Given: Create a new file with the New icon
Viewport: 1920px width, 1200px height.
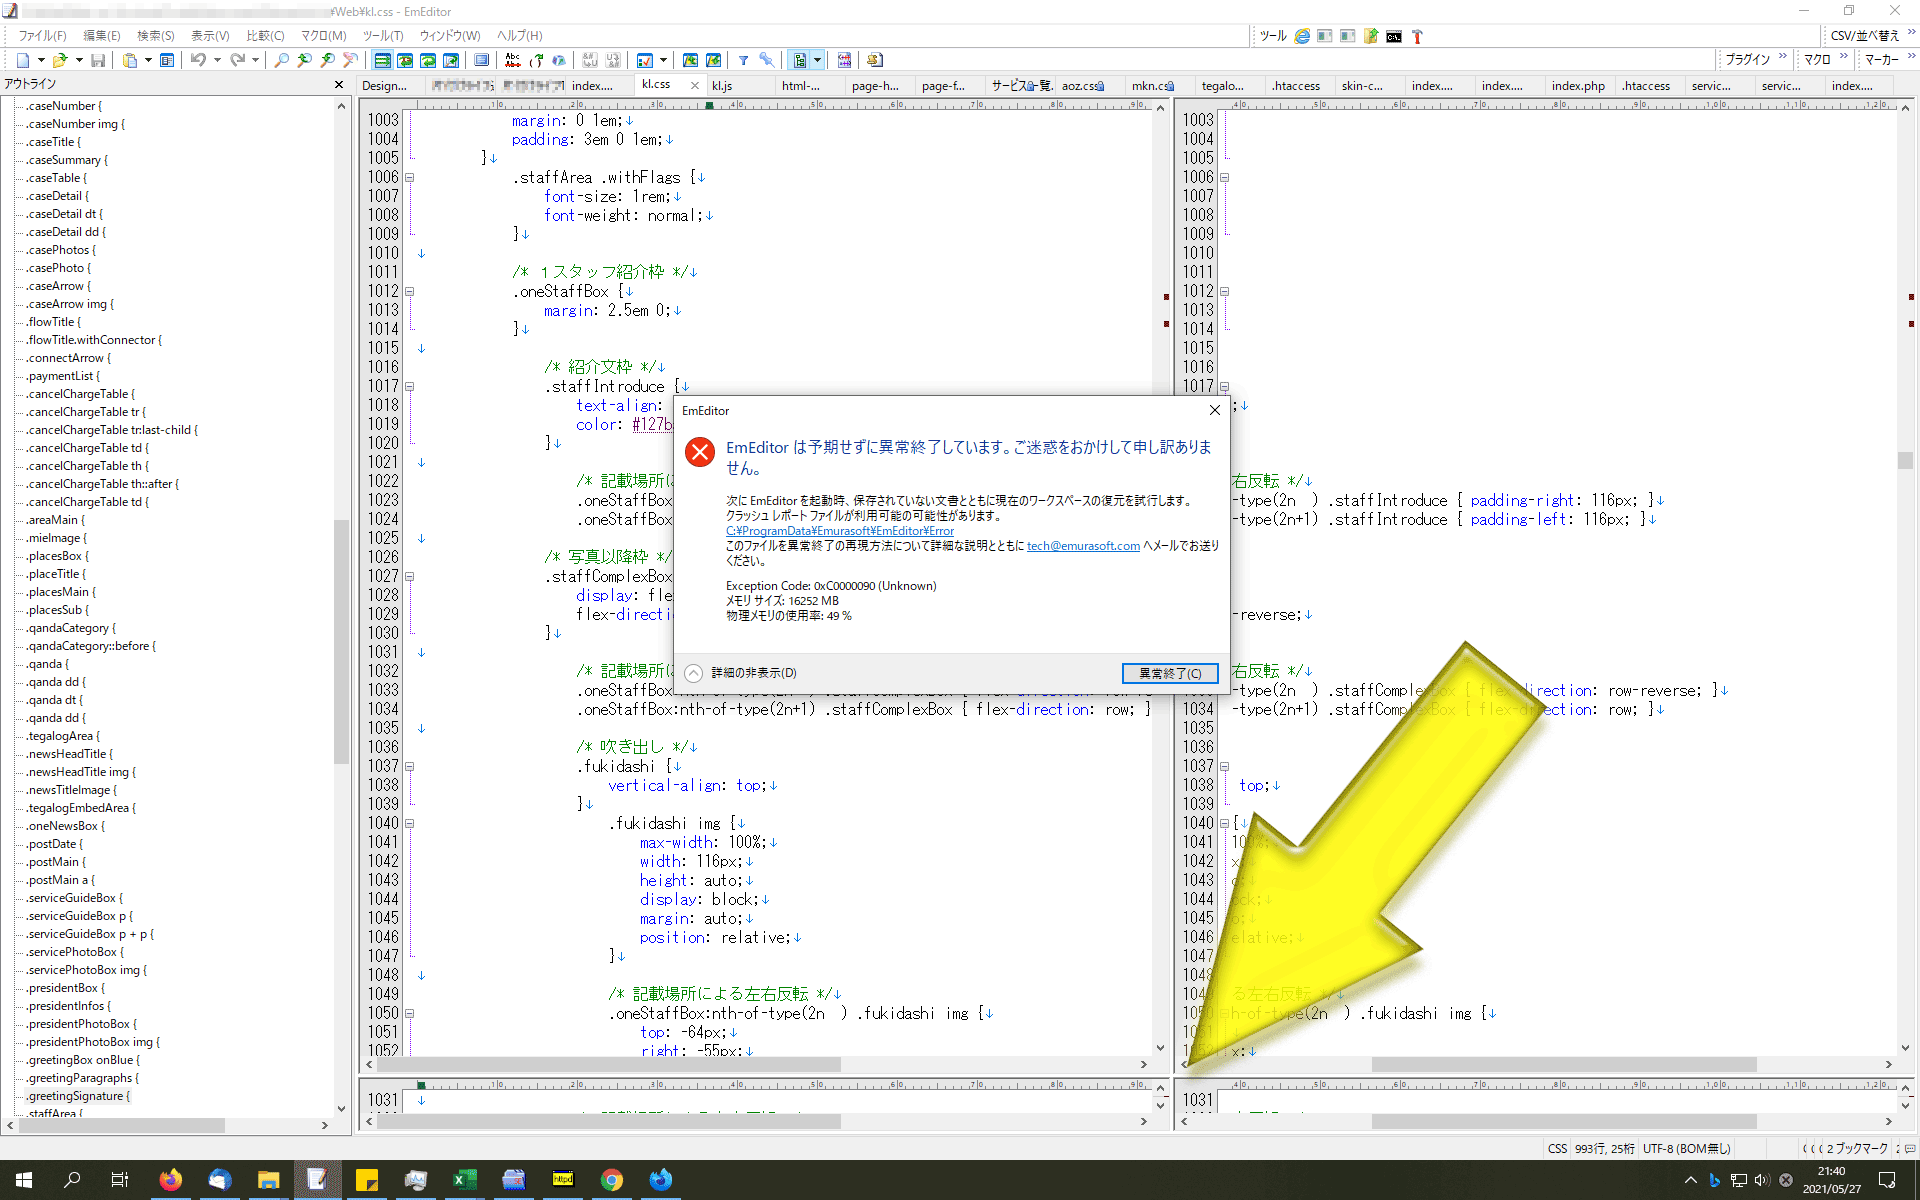Looking at the screenshot, I should tap(22, 60).
